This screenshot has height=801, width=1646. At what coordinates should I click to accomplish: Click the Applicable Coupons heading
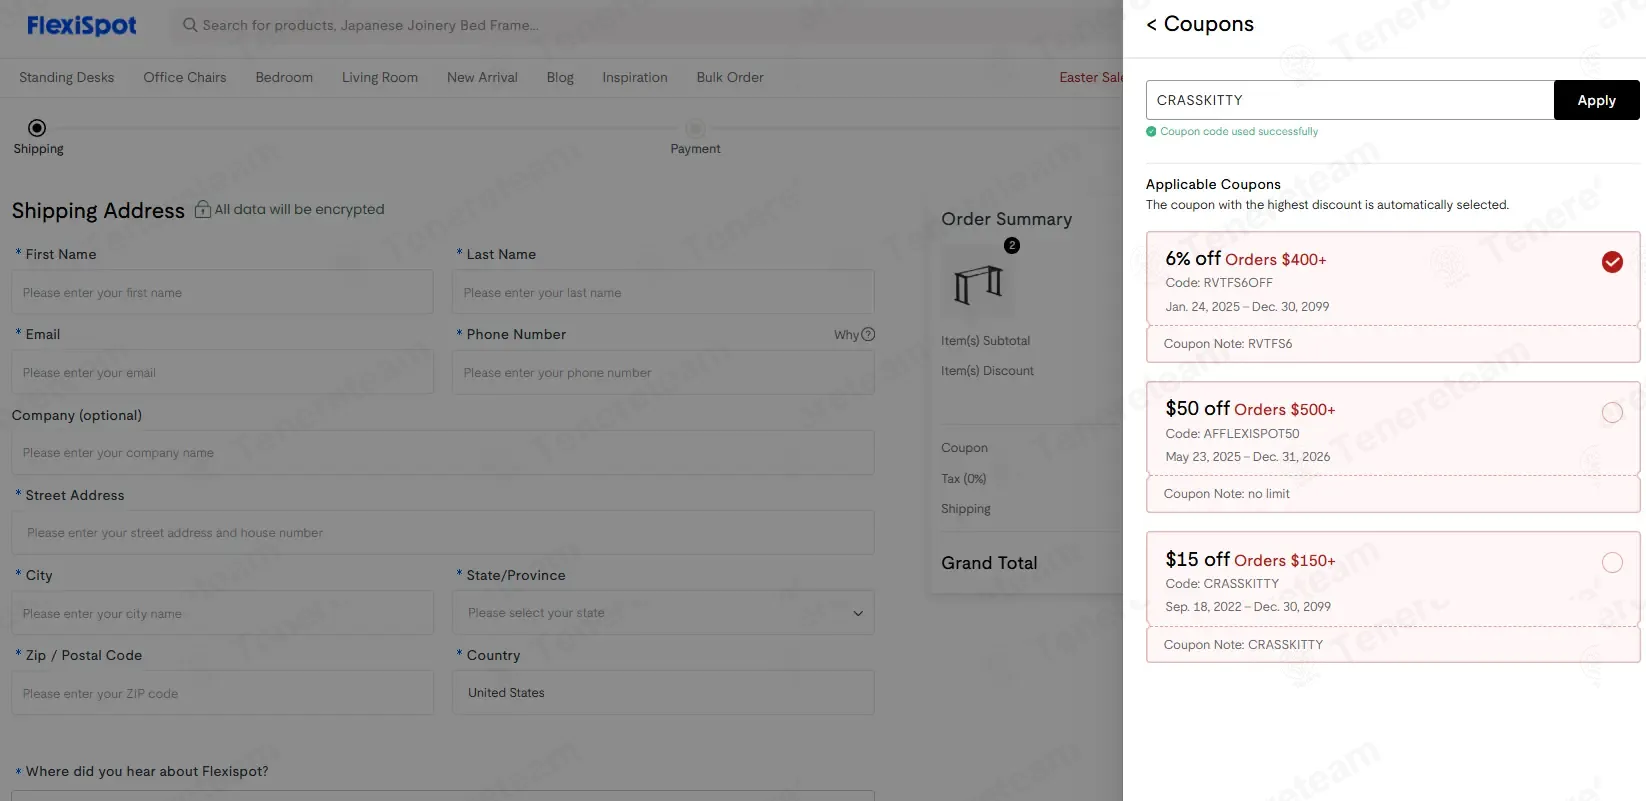[x=1213, y=184]
